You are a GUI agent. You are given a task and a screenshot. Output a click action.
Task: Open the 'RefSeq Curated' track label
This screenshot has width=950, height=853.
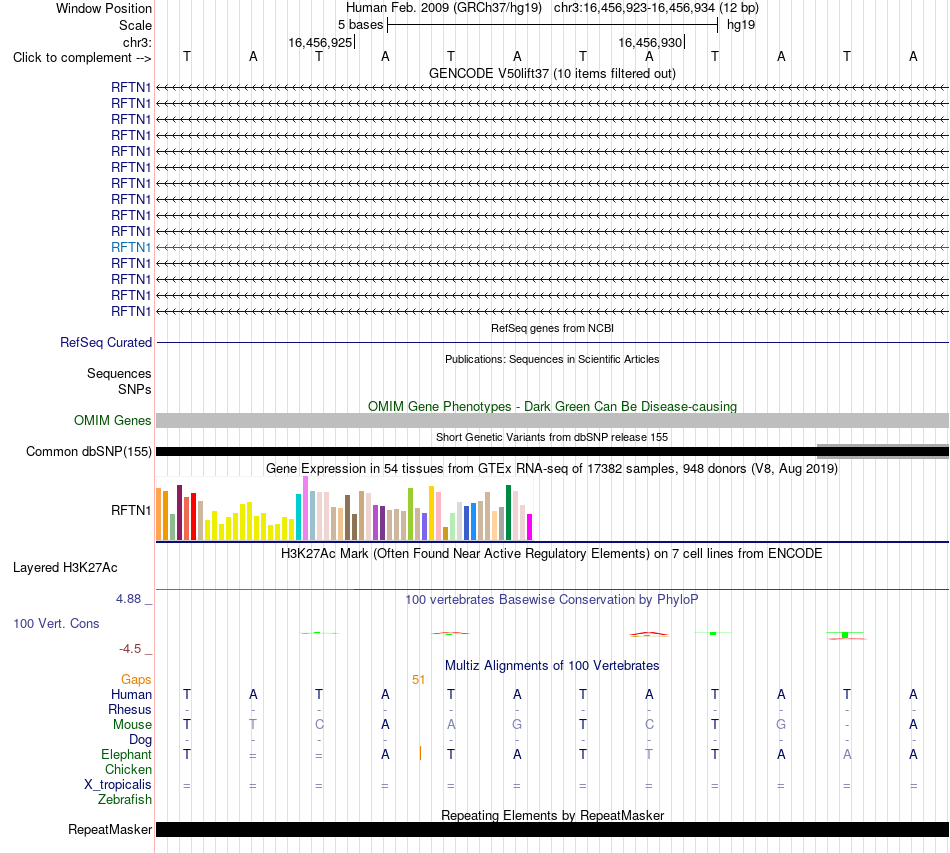tap(106, 342)
